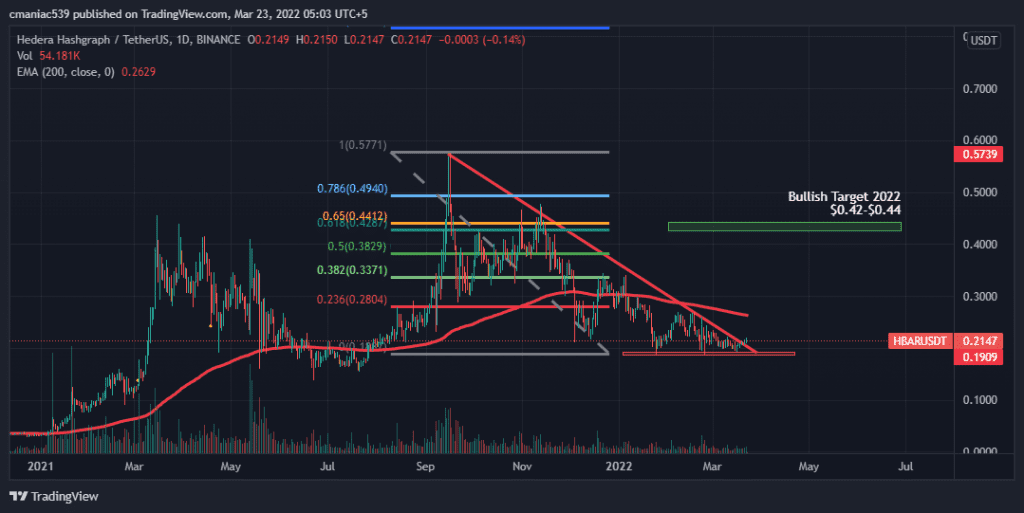The image size is (1024, 513).
Task: Select the red support zone rectangle
Action: tap(709, 354)
